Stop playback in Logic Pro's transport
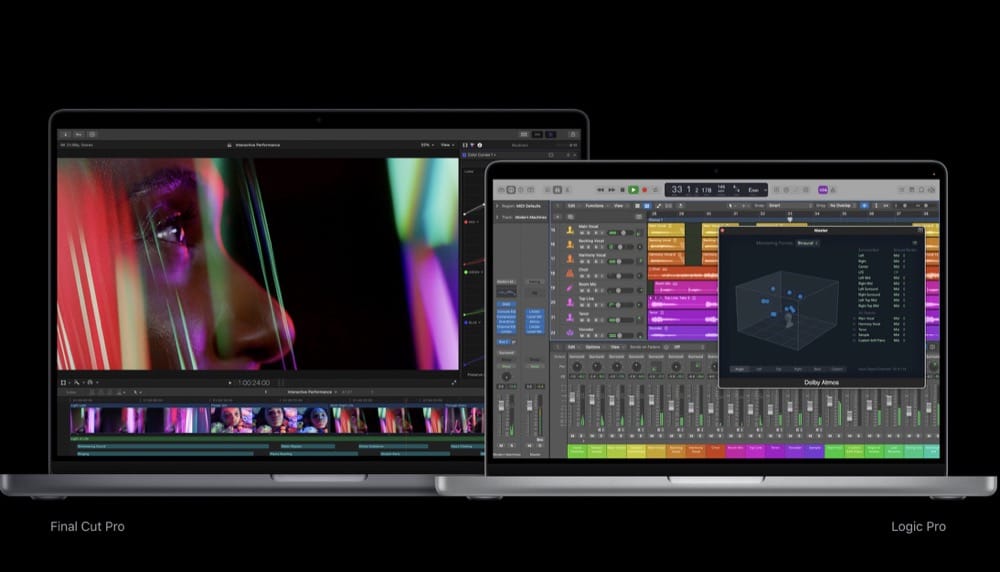Screen dimensions: 1000x572 [x=622, y=190]
